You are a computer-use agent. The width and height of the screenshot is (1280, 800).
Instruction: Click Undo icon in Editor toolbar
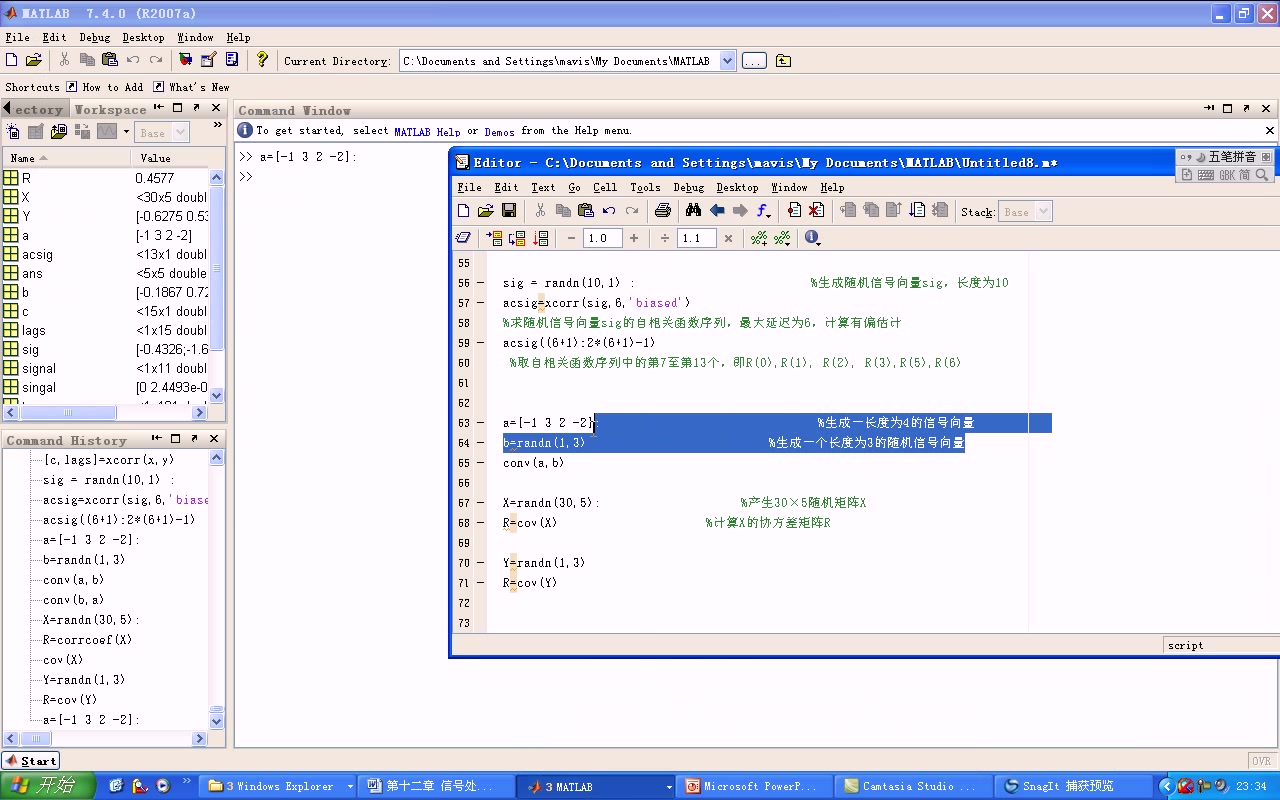click(609, 210)
